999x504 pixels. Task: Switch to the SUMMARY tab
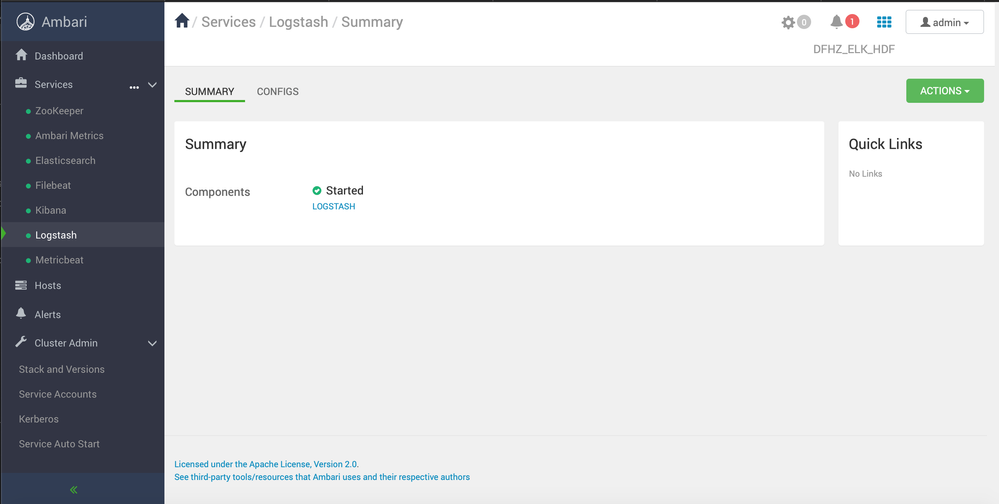click(210, 92)
